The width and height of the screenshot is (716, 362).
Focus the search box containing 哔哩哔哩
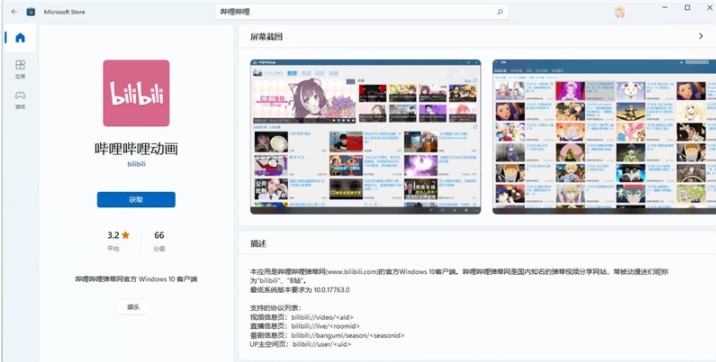[x=362, y=12]
